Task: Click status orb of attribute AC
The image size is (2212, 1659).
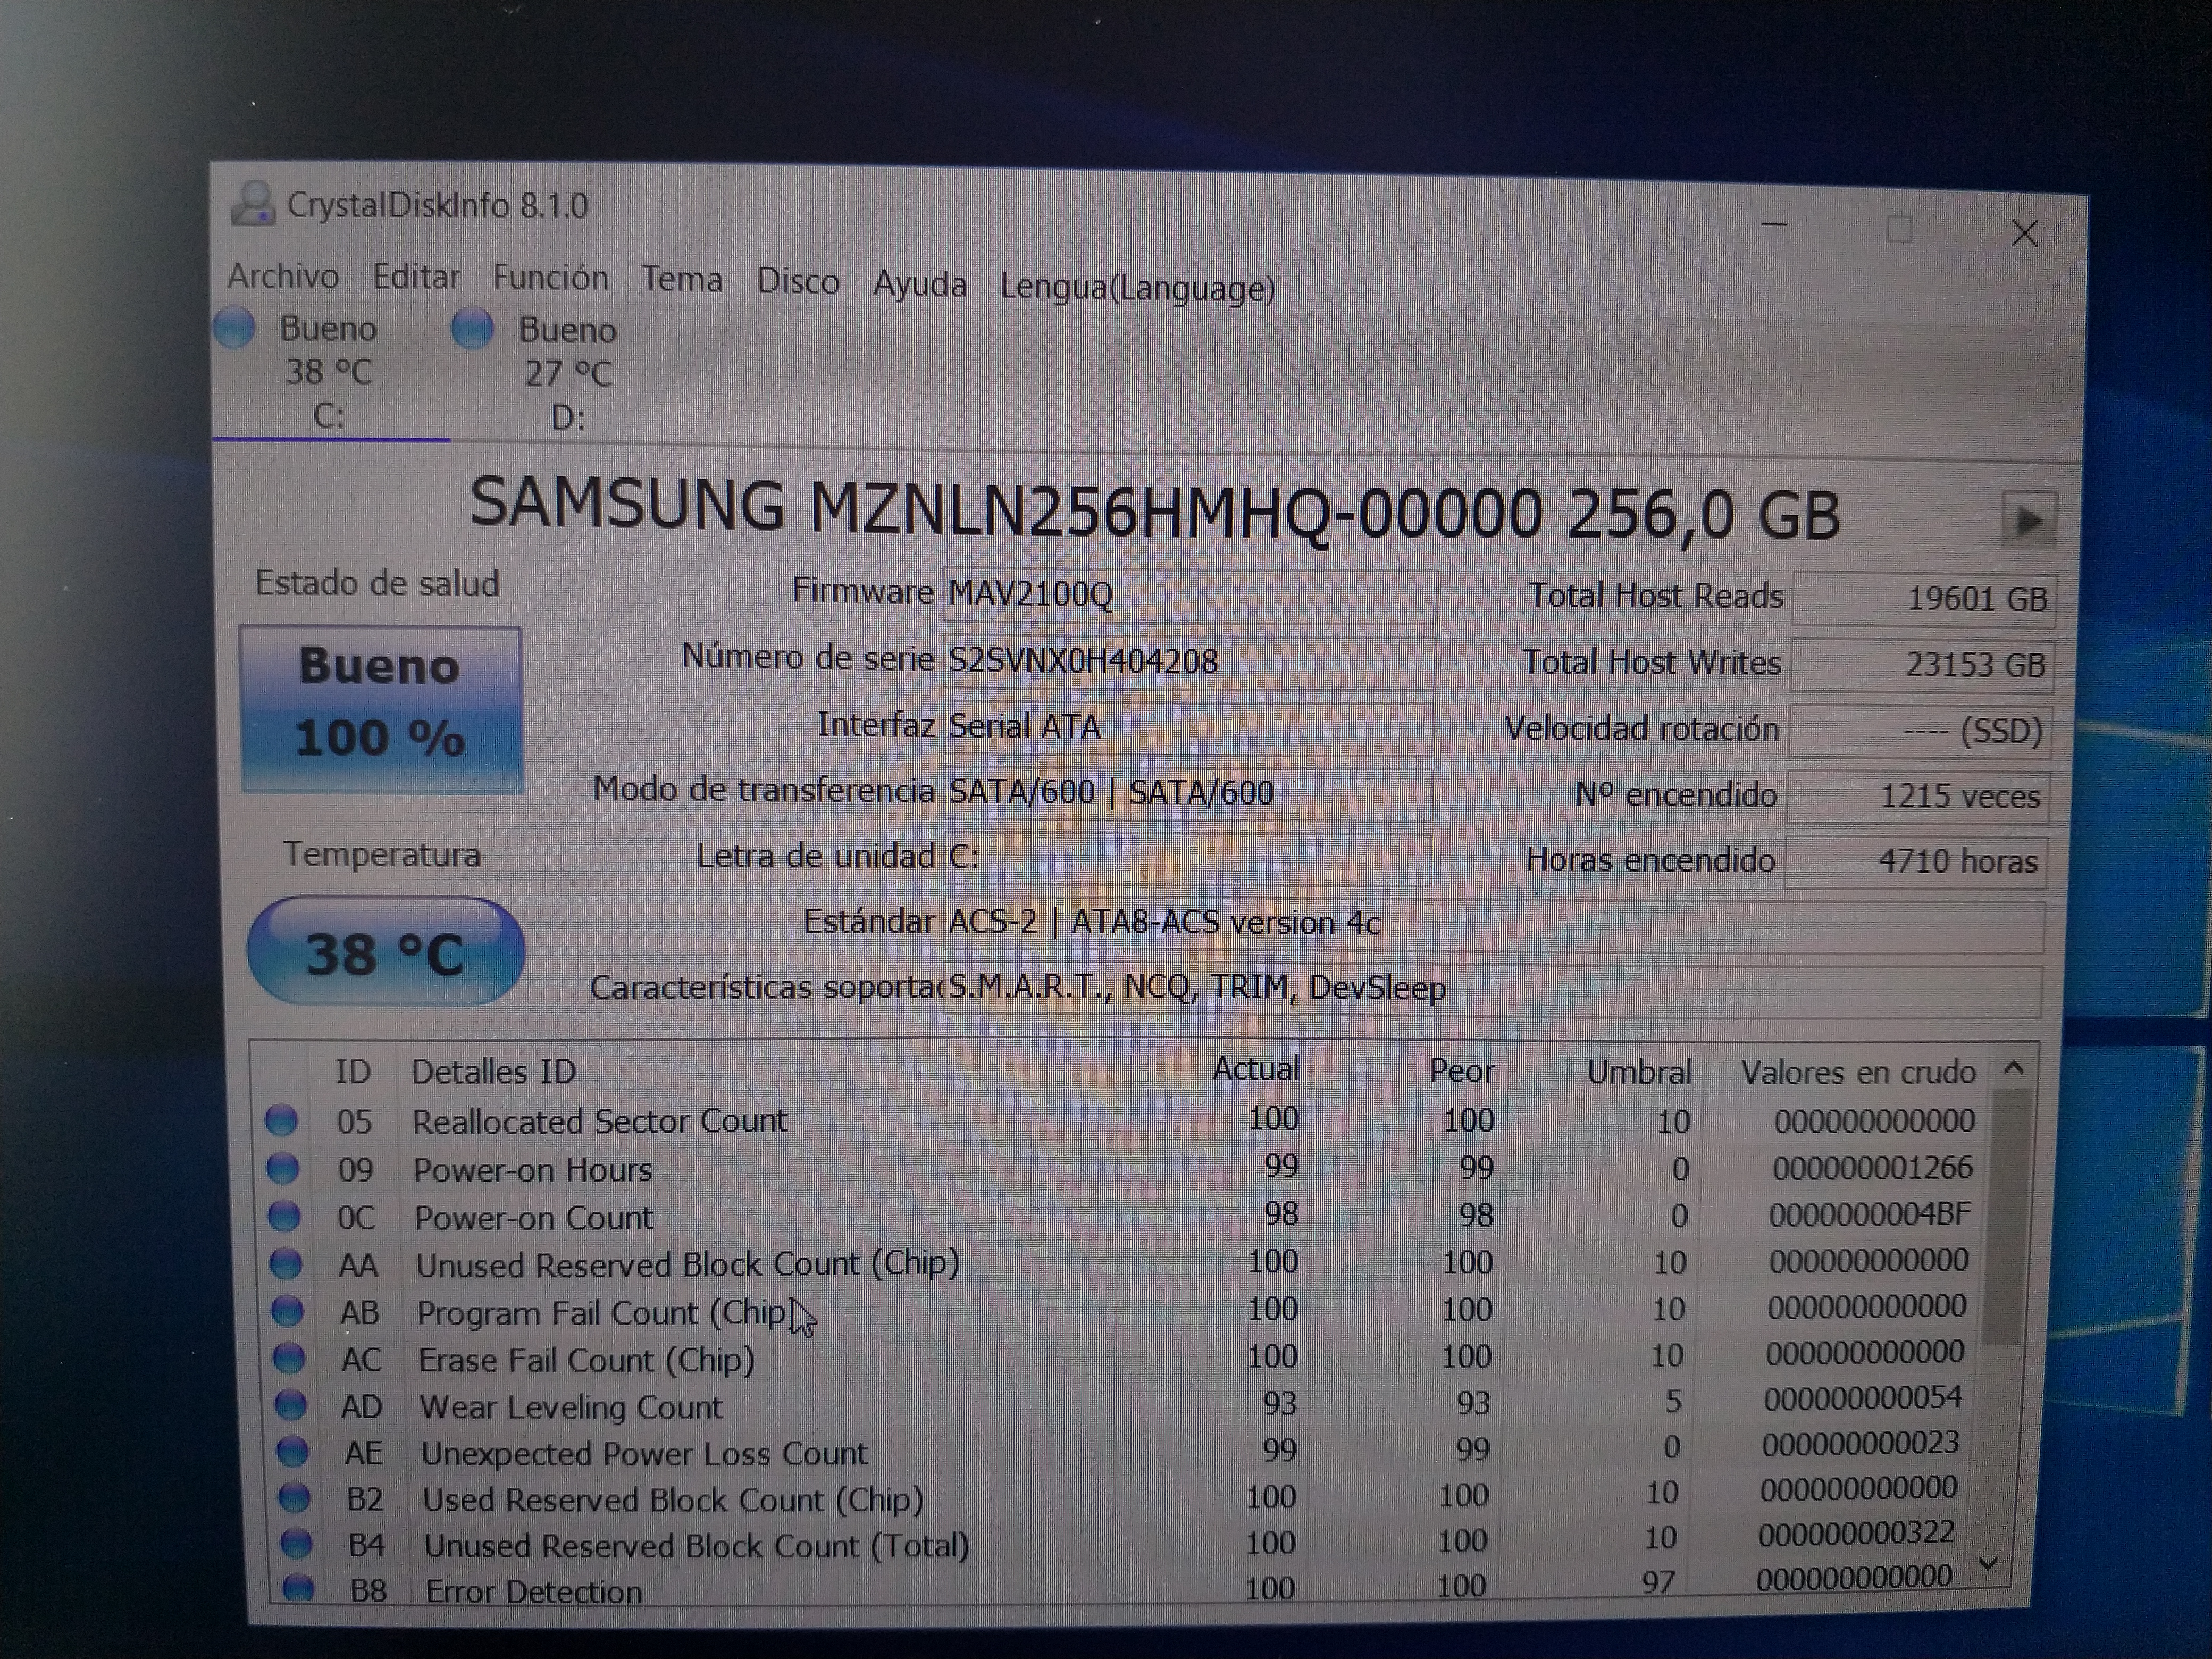Action: pyautogui.click(x=289, y=1357)
